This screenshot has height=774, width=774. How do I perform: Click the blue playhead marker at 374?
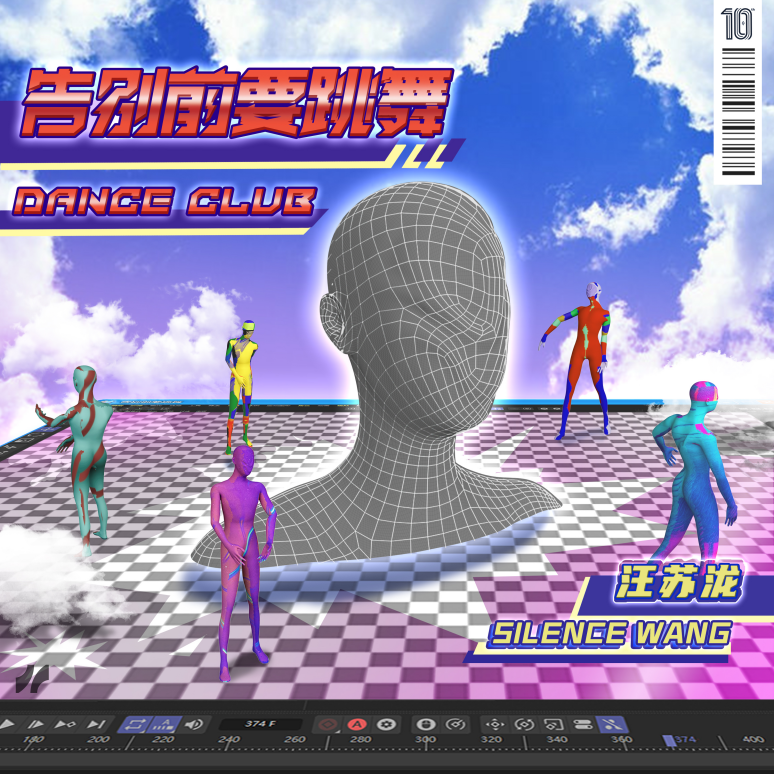(669, 740)
